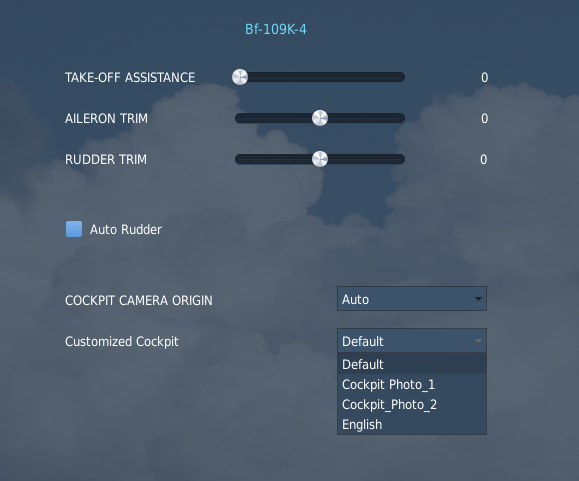This screenshot has height=481, width=579.
Task: Click the Aileron Trim slider knob
Action: [x=320, y=118]
